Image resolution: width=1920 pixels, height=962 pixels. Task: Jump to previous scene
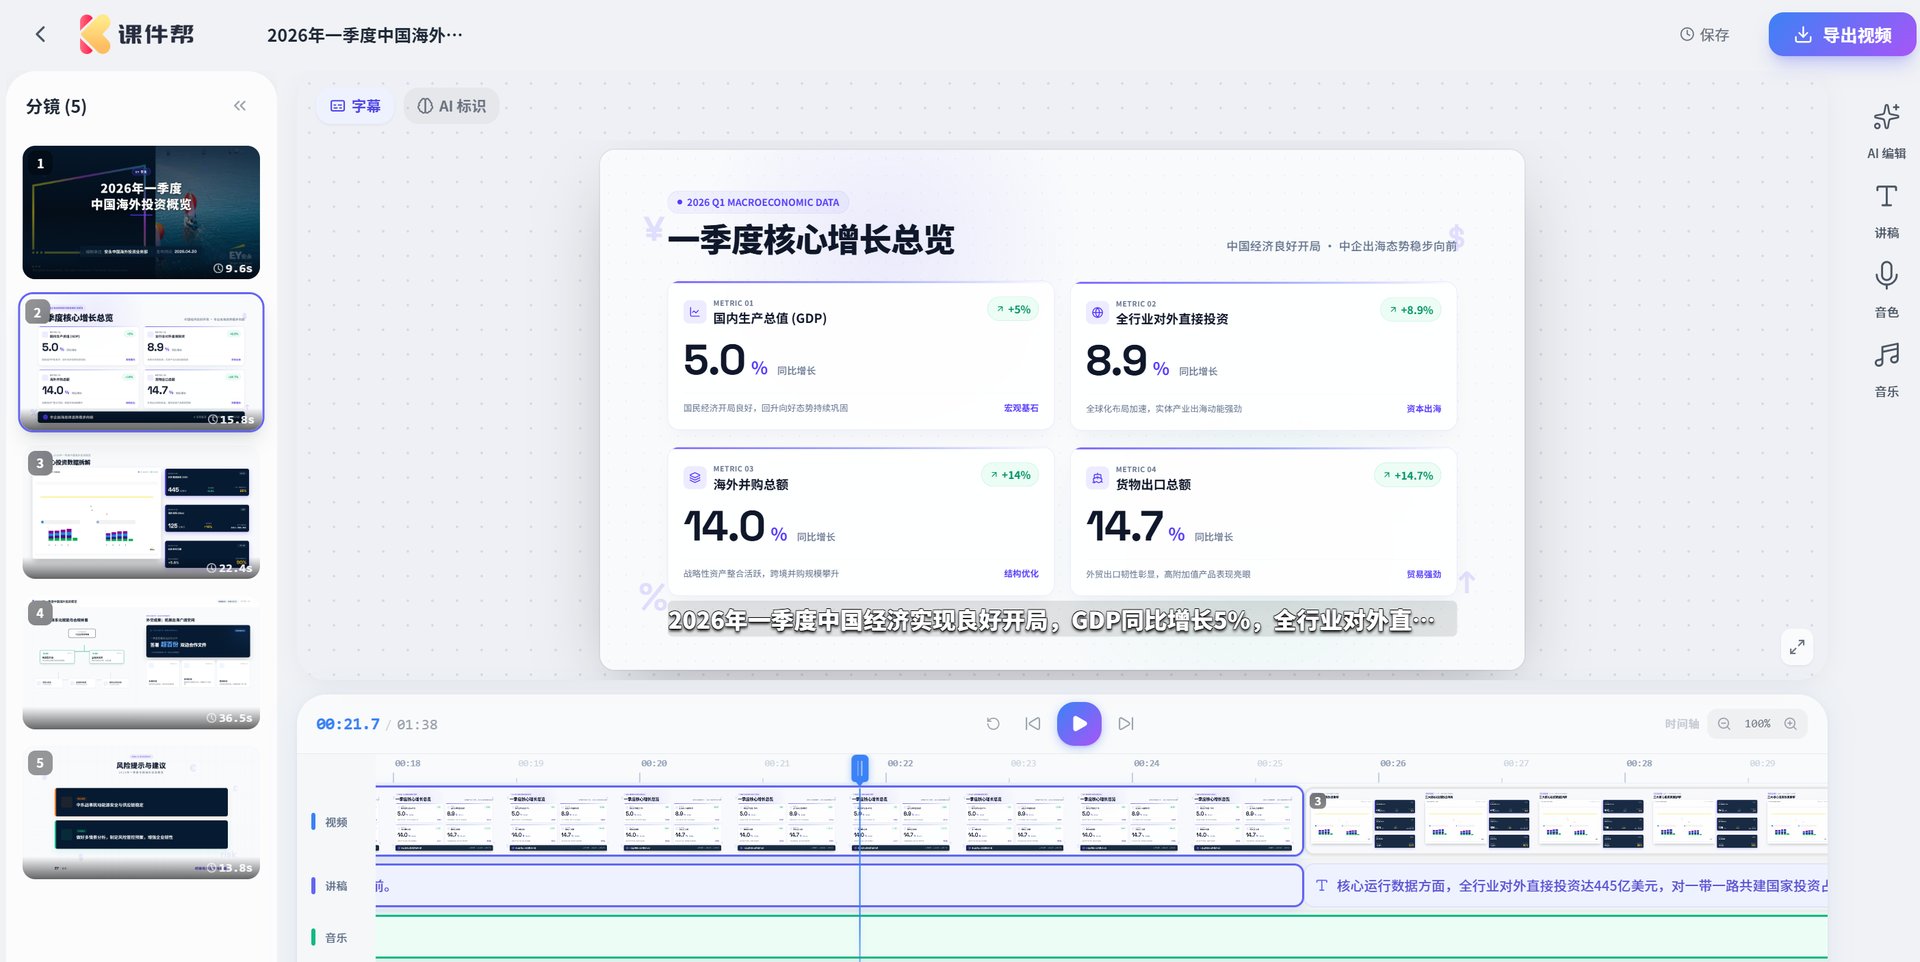[1033, 724]
